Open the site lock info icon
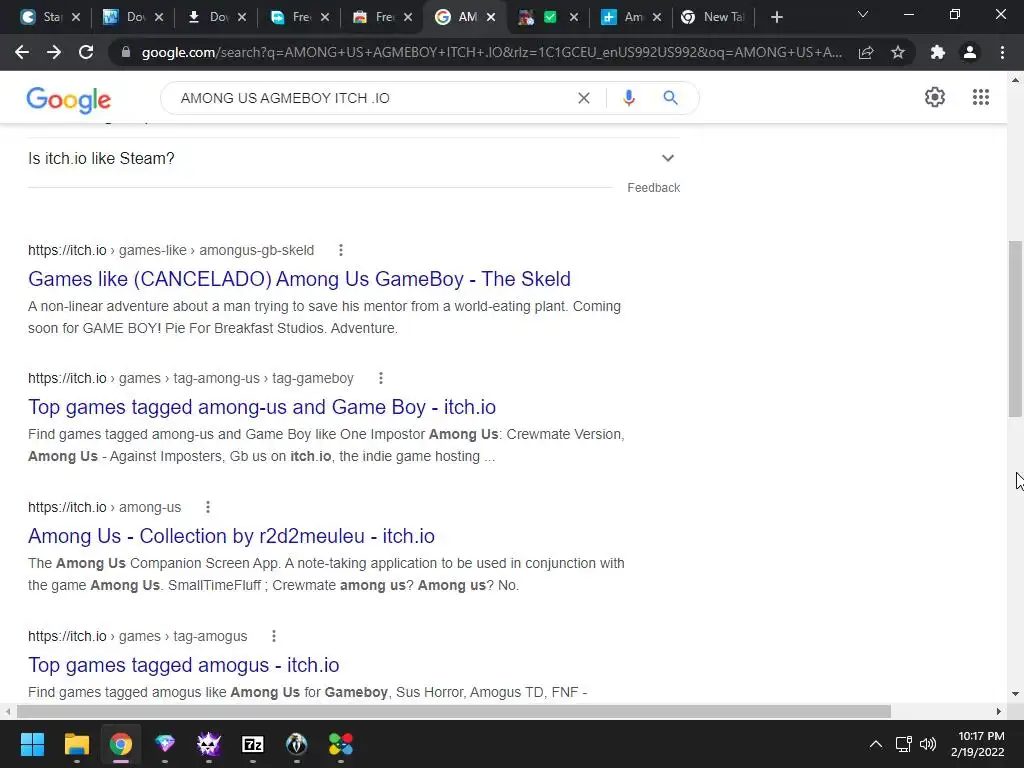Screen dimensions: 1024x768 click(126, 52)
